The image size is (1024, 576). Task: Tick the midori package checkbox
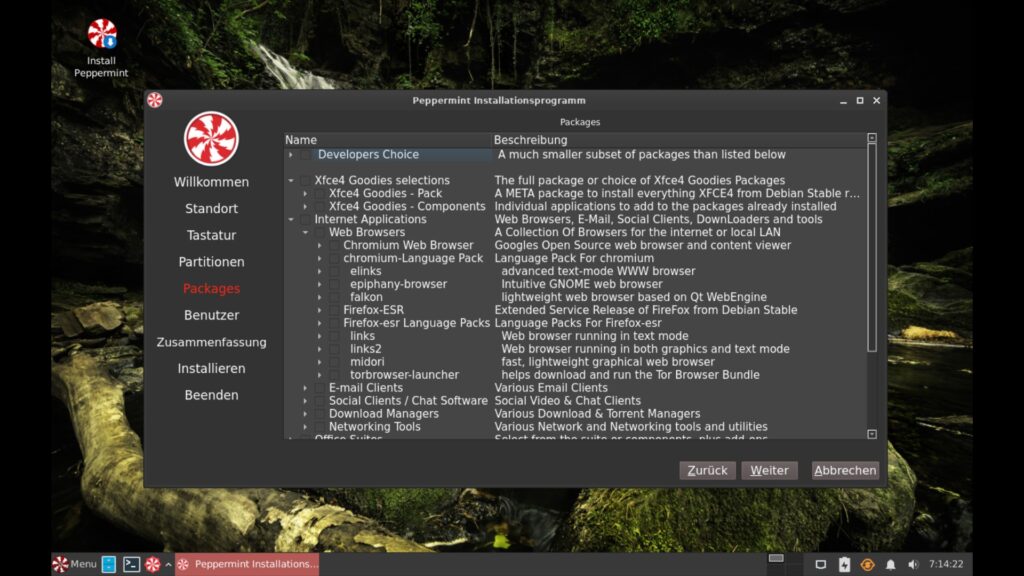click(334, 362)
